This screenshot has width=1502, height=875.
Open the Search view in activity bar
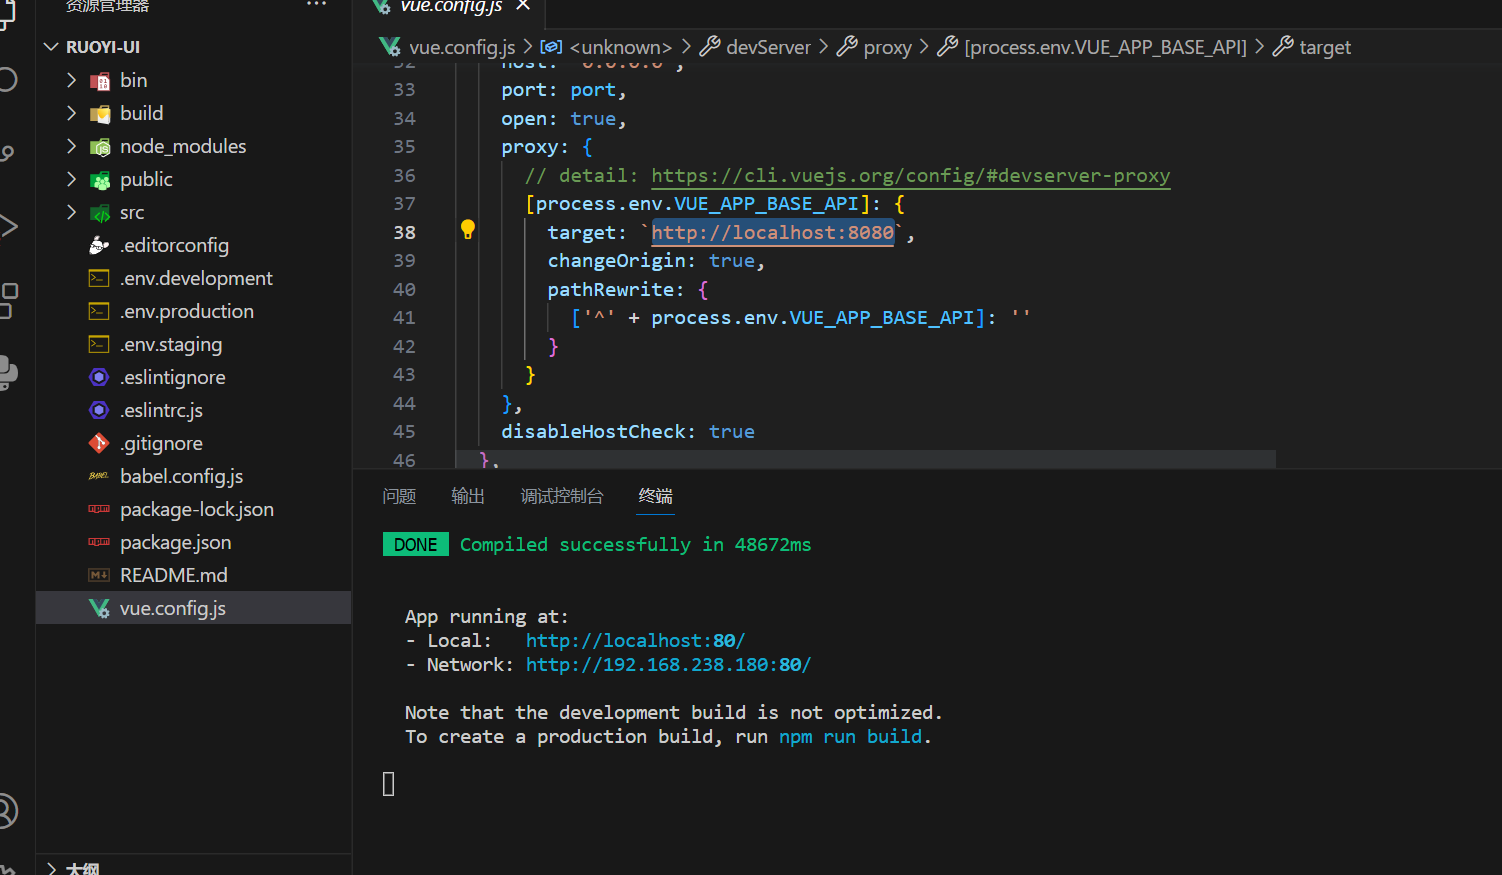tap(6, 80)
